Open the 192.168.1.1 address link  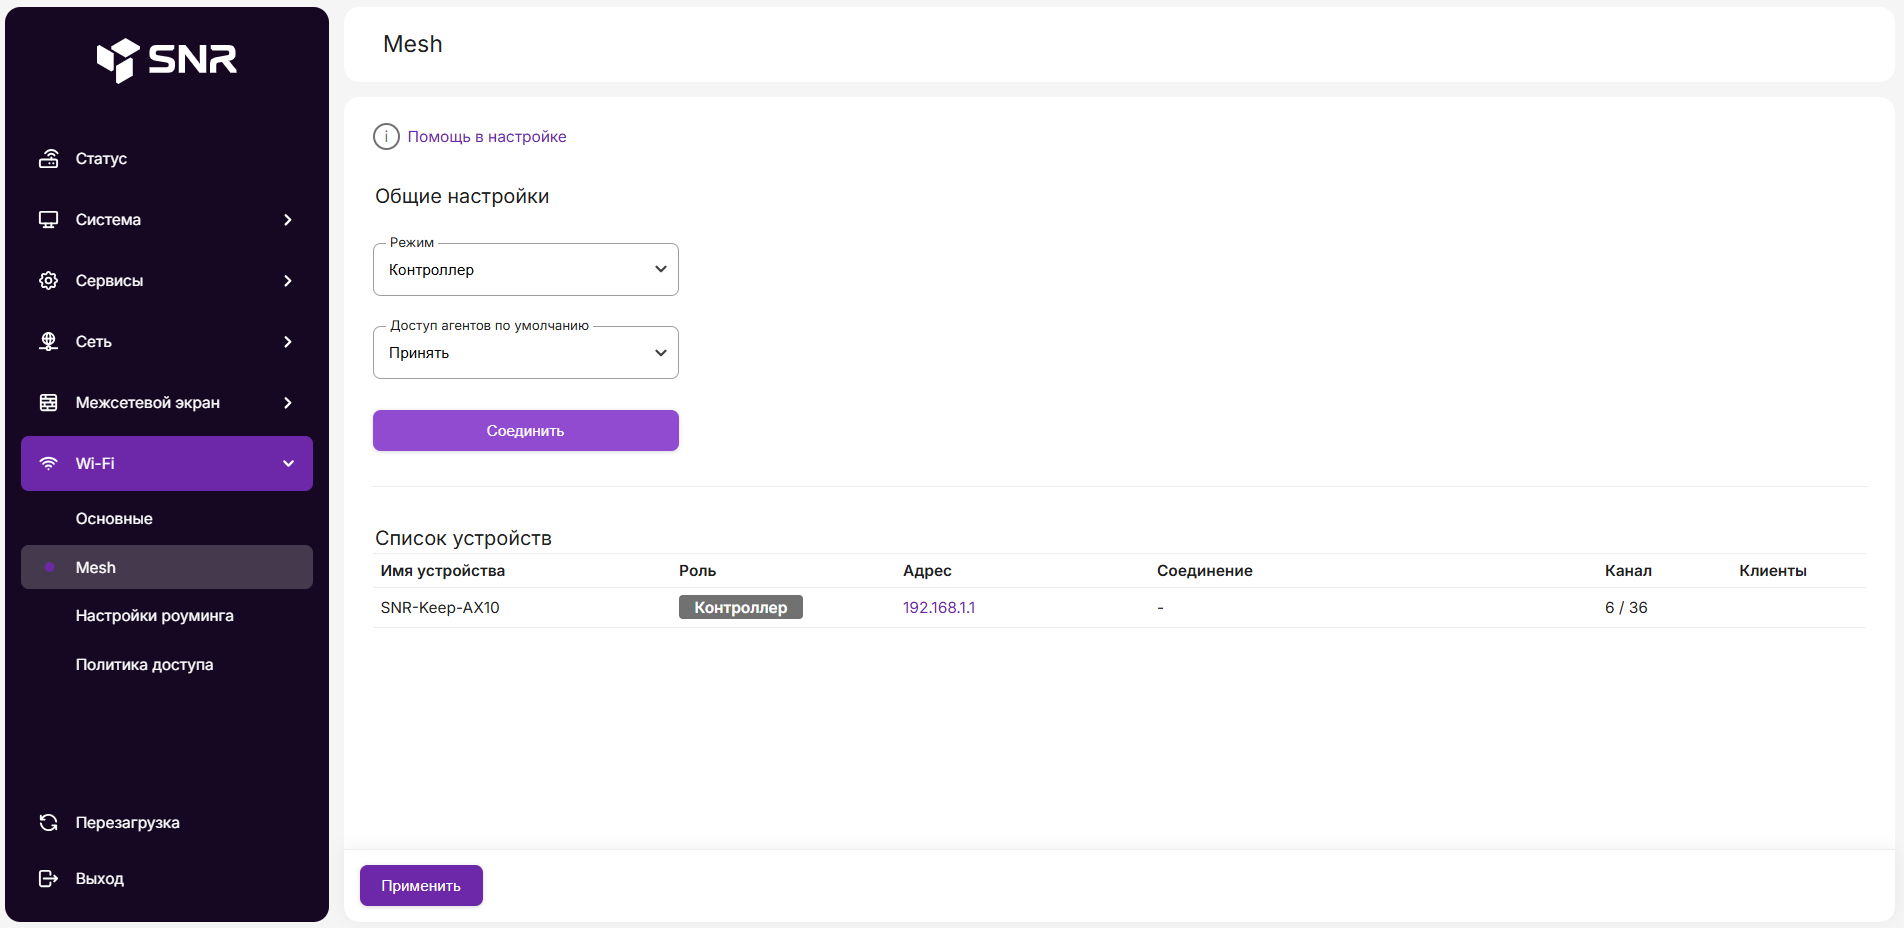(x=938, y=608)
